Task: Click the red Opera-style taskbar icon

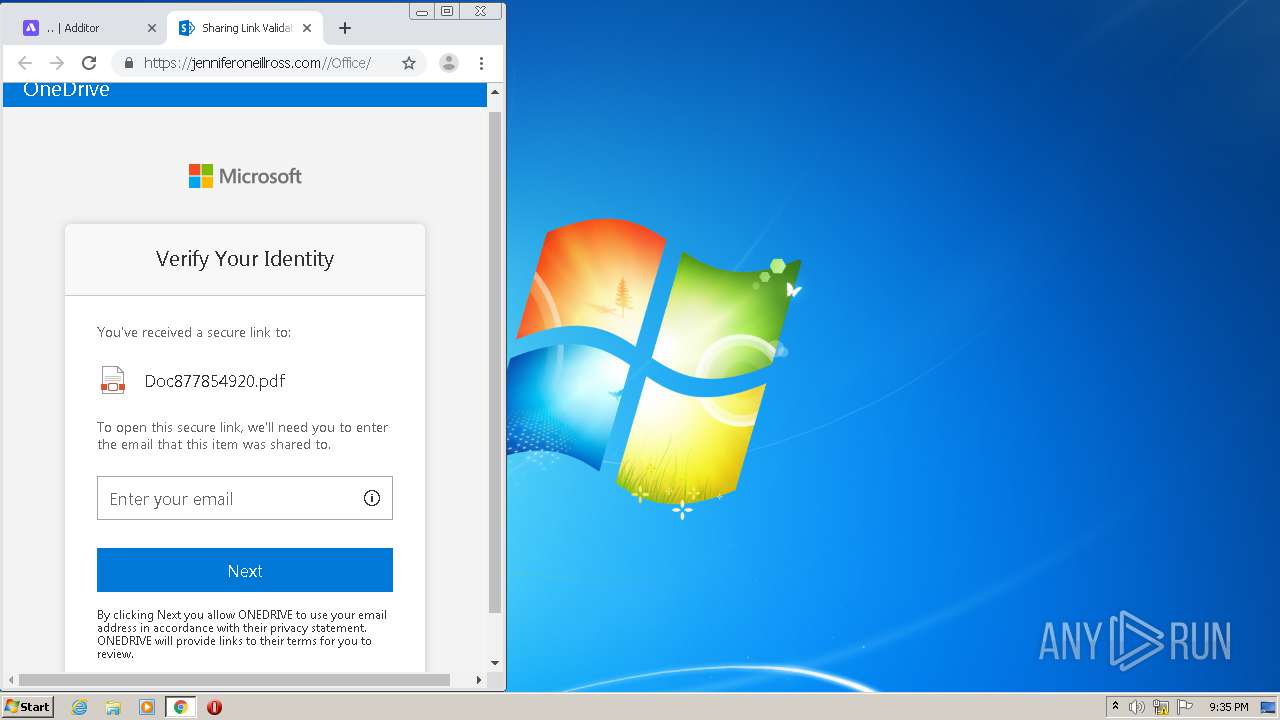Action: click(x=214, y=707)
